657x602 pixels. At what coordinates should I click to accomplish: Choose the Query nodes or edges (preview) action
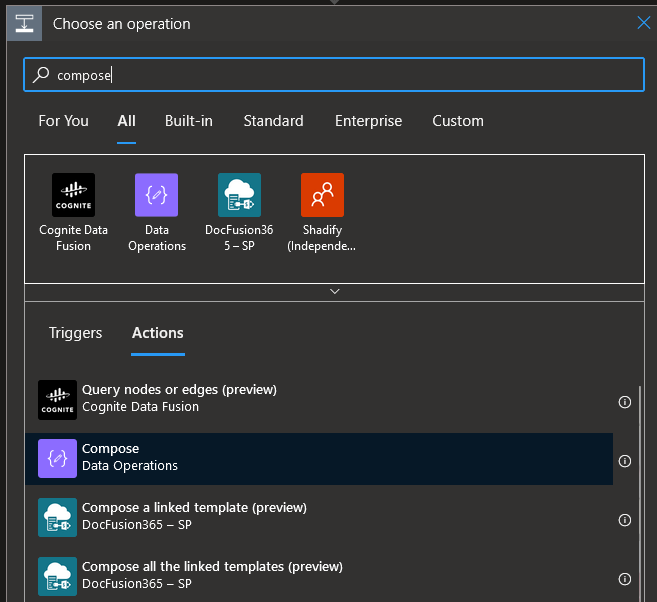319,400
